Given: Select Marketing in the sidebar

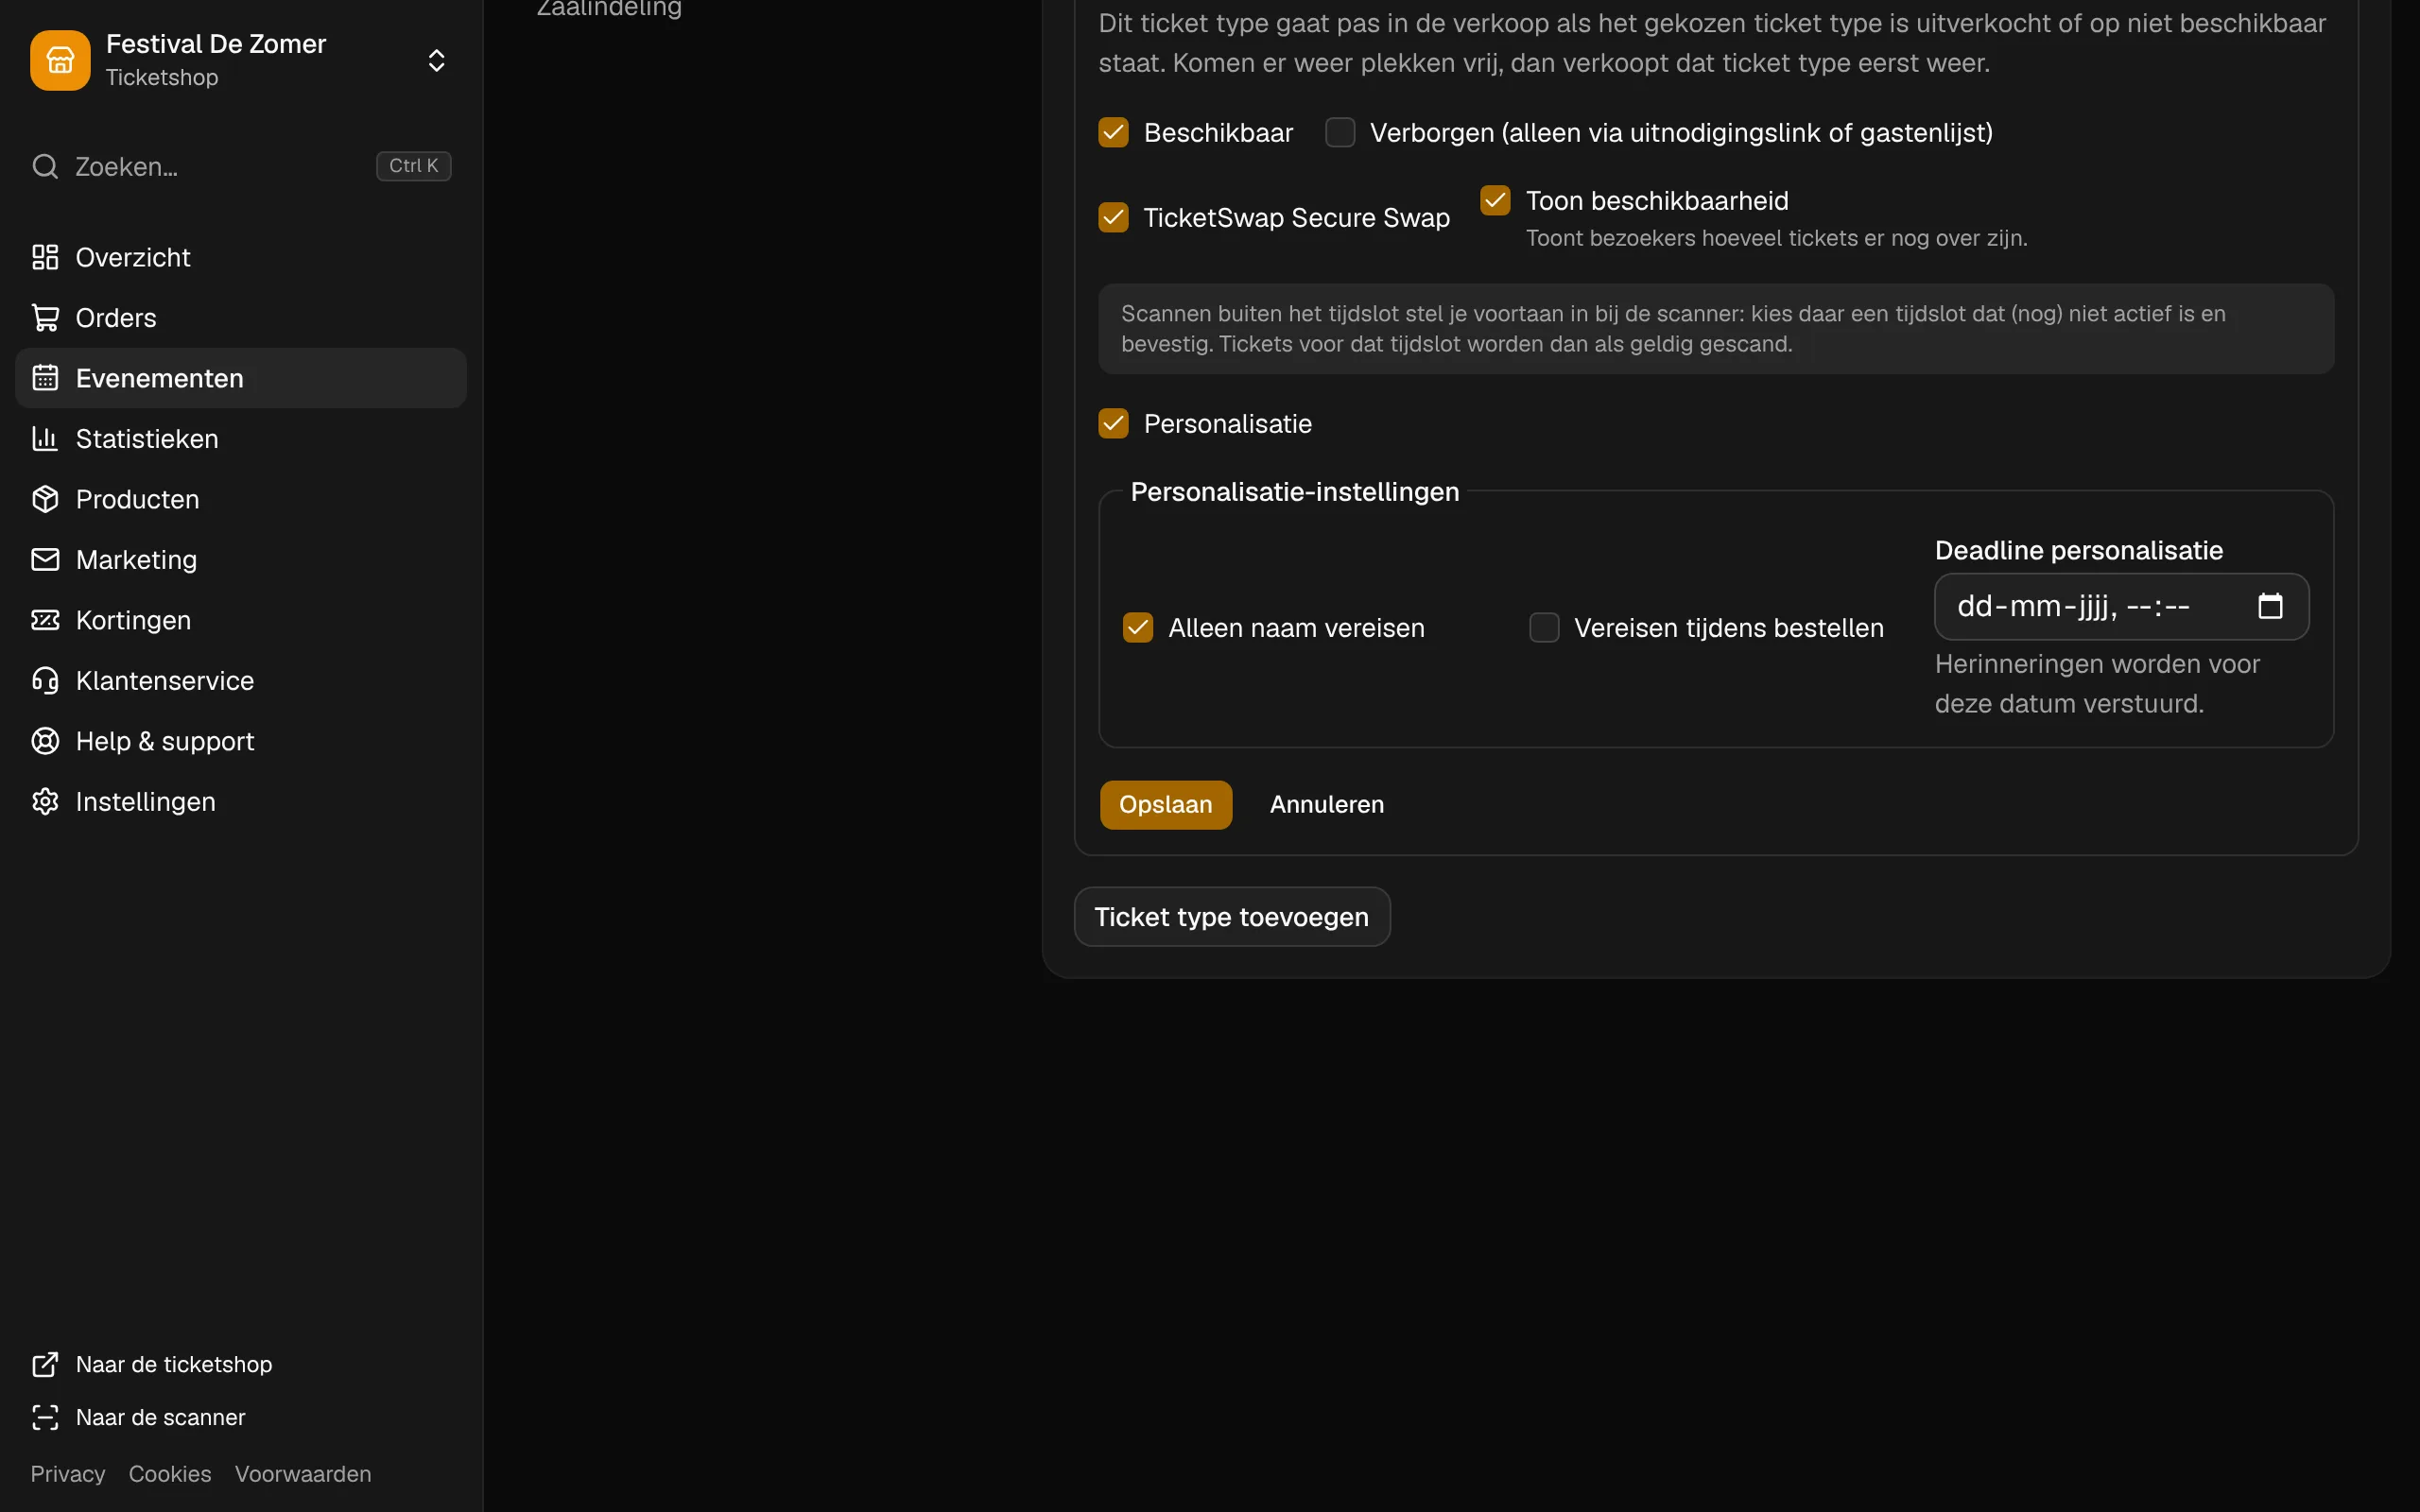Looking at the screenshot, I should coord(241,560).
